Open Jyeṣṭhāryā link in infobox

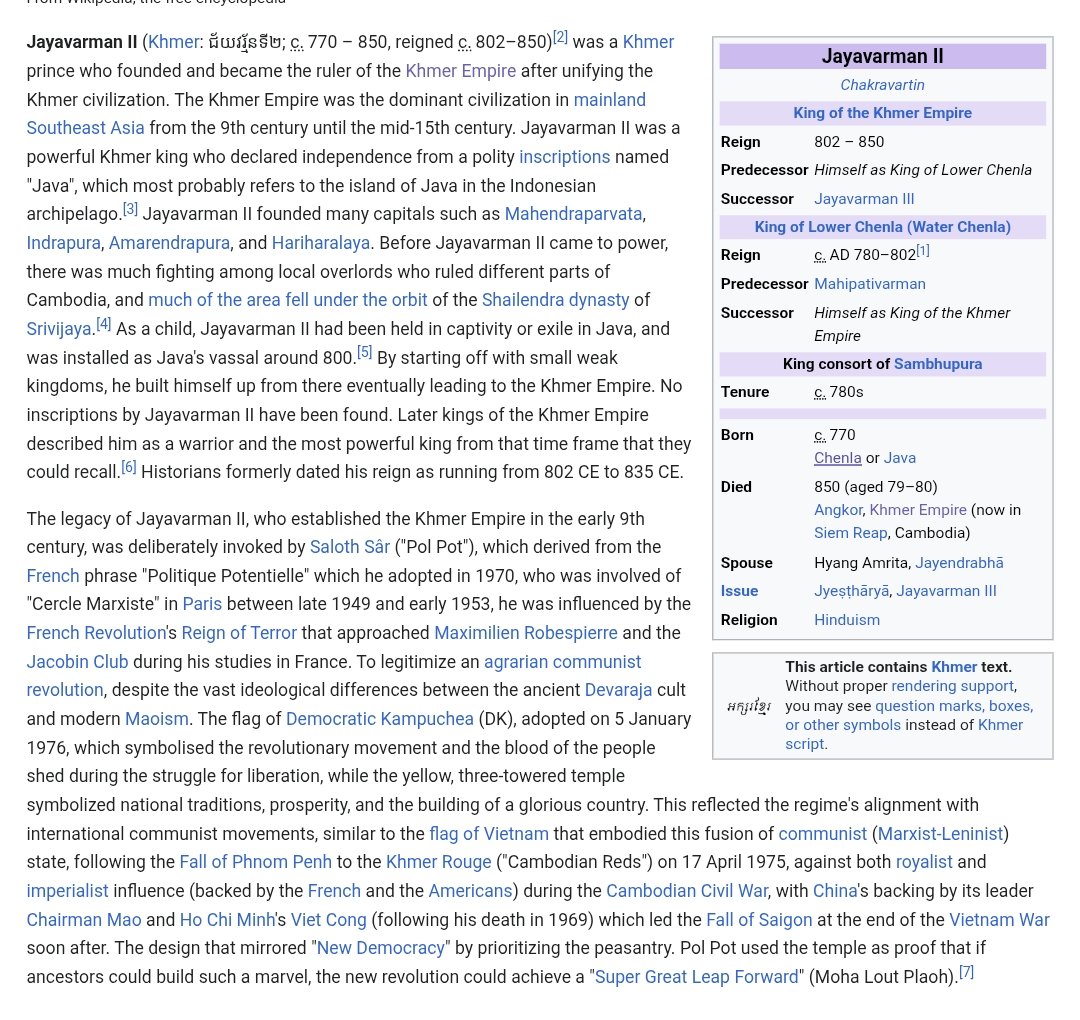(x=851, y=592)
